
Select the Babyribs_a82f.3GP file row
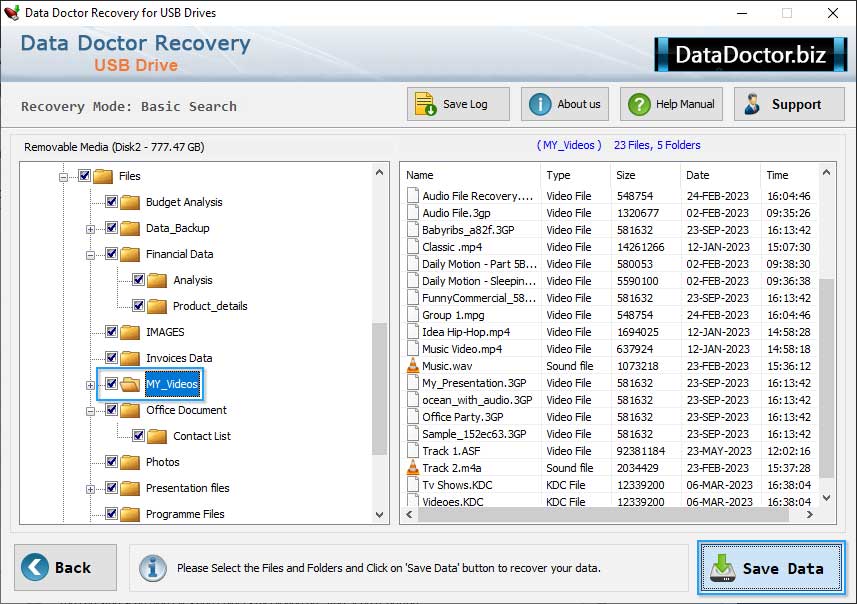click(x=611, y=230)
